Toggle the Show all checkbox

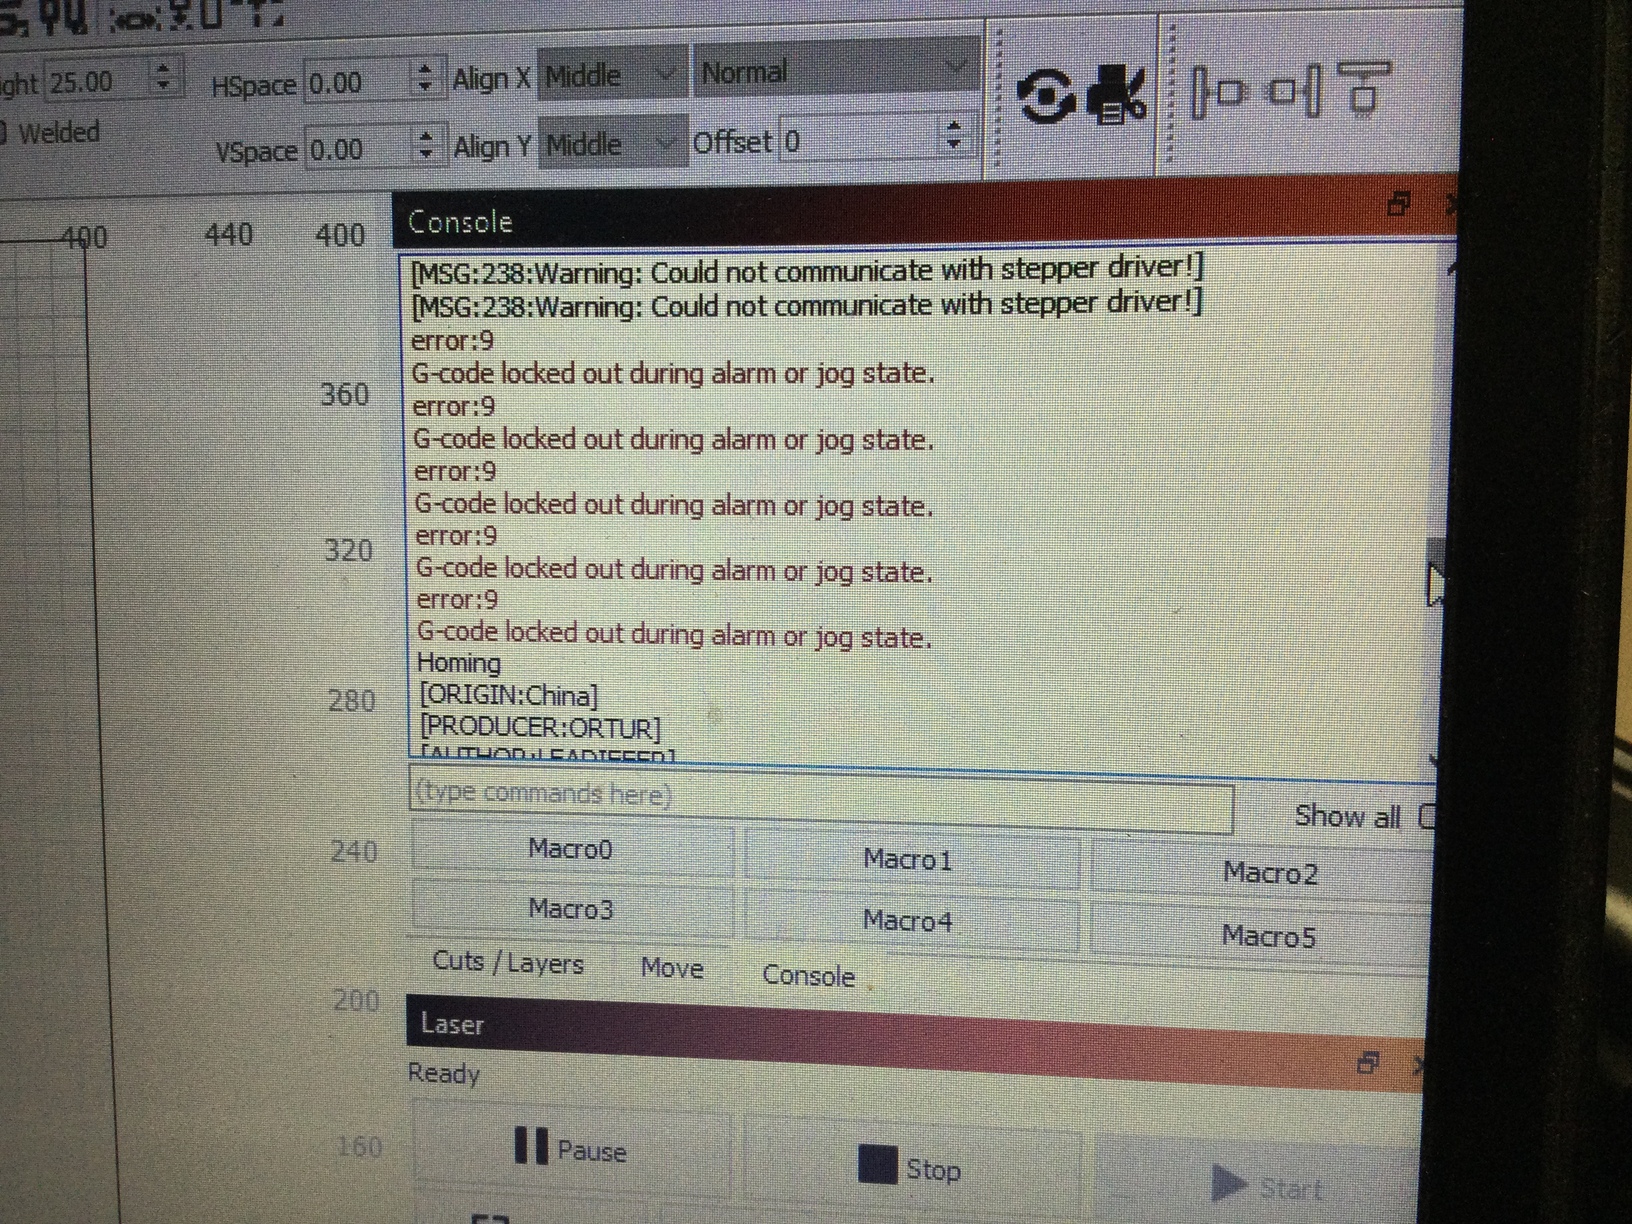click(x=1427, y=817)
